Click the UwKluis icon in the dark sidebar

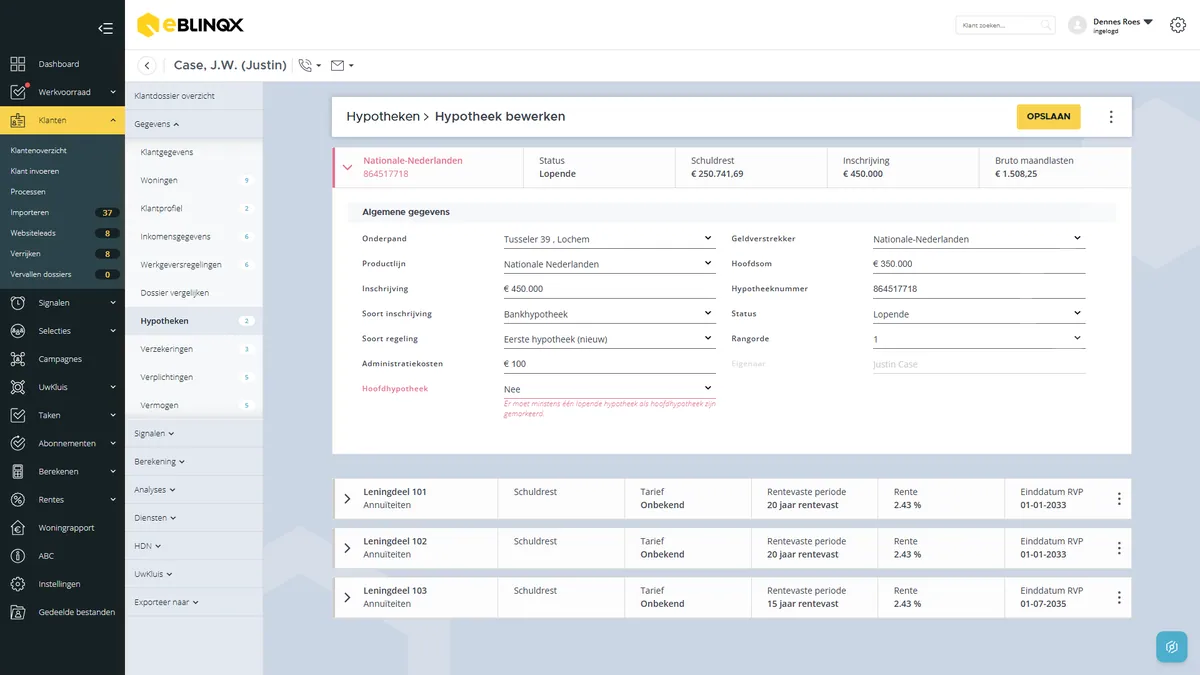18,387
